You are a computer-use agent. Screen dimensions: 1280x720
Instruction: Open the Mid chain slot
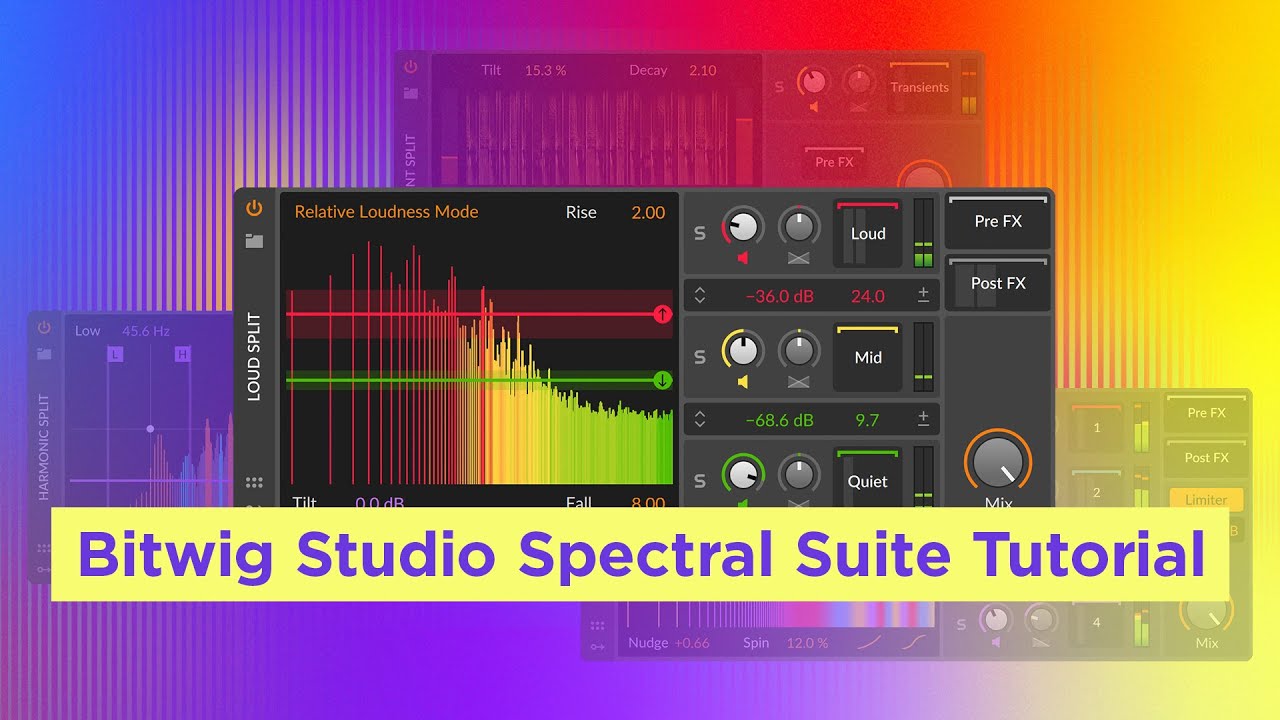coord(868,357)
